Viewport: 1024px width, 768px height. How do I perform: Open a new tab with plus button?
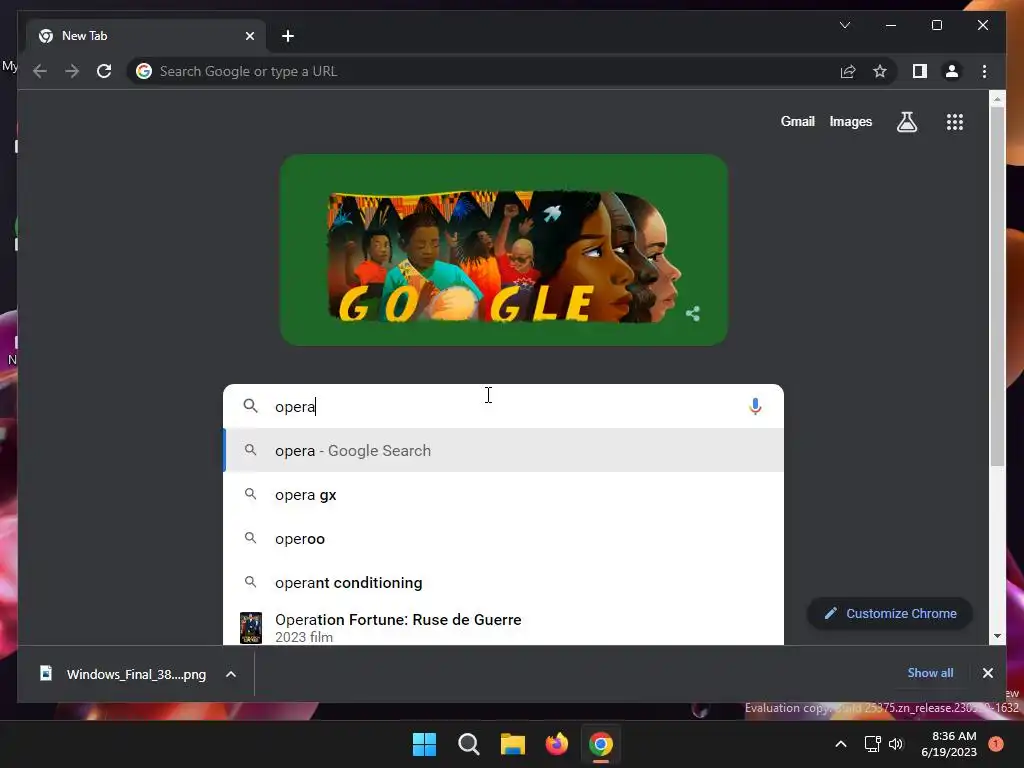click(287, 36)
